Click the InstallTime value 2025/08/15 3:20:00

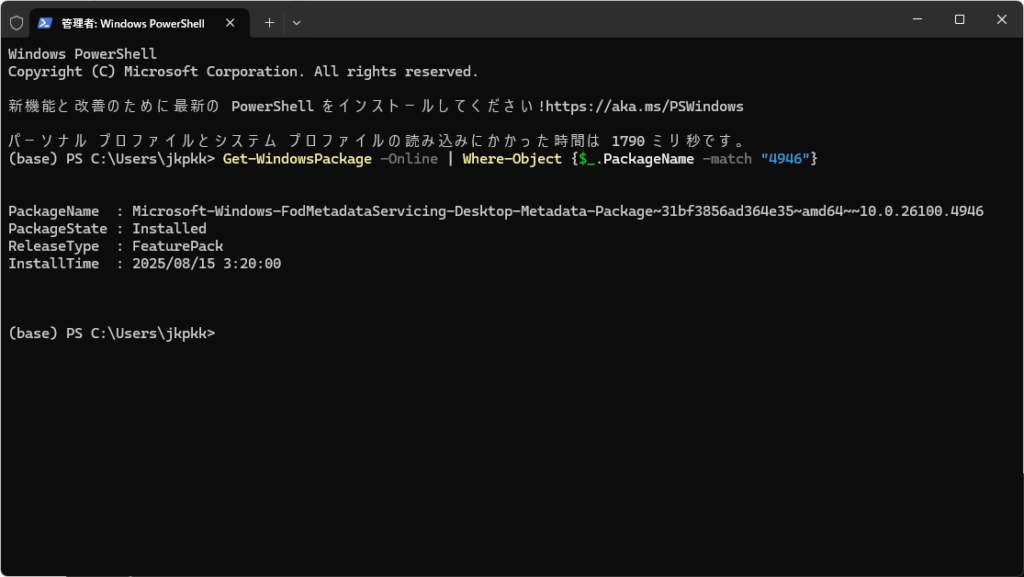pyautogui.click(x=206, y=264)
